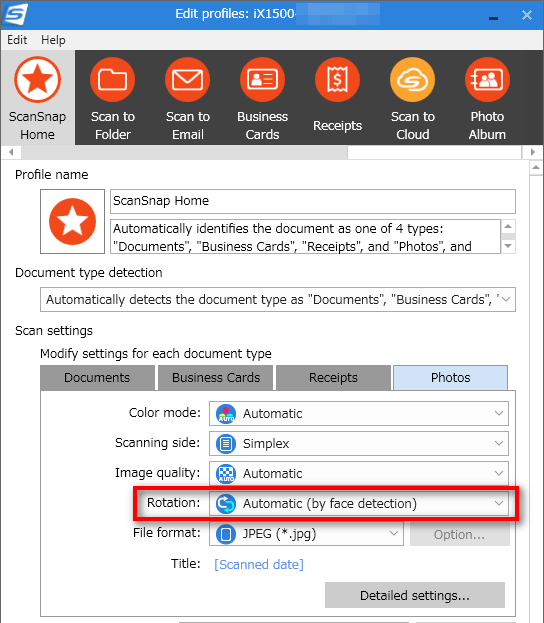
Task: Open the Help menu
Action: (x=53, y=40)
